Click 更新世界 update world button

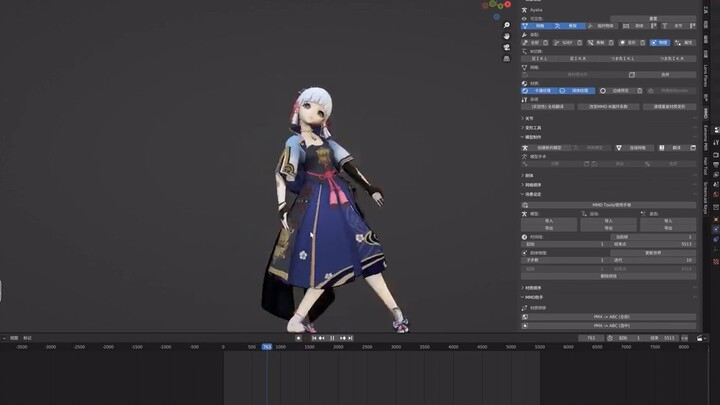click(x=653, y=253)
